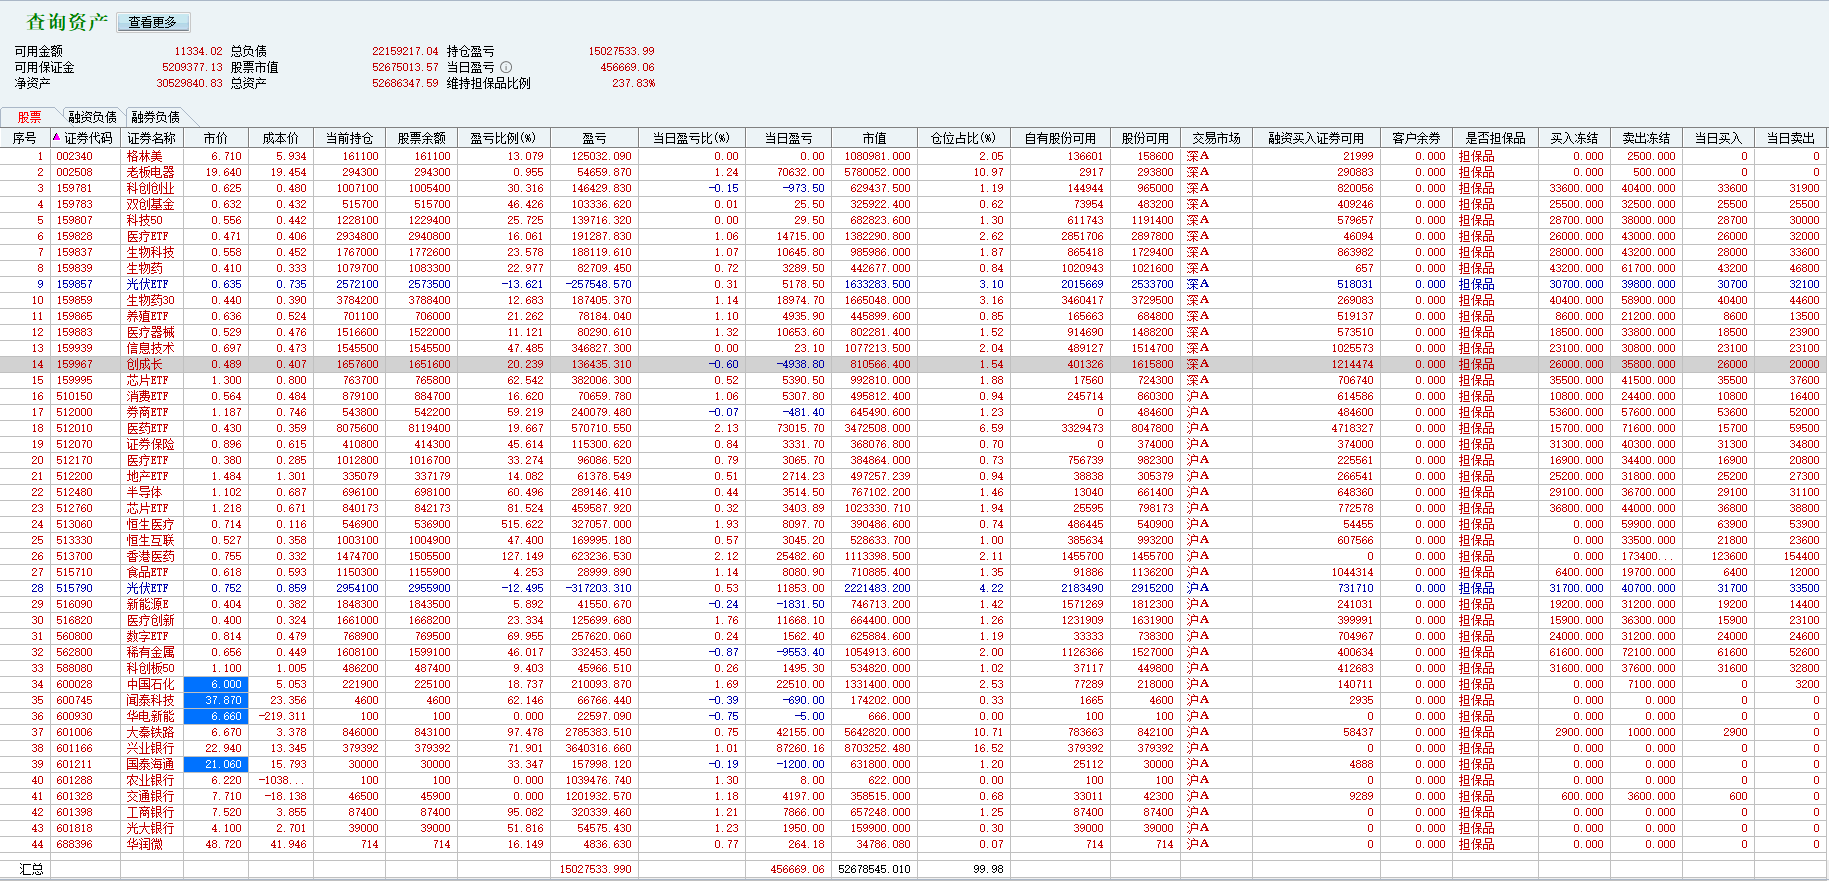Select the 华电新能 name cell
This screenshot has height=881, width=1829.
tap(150, 716)
